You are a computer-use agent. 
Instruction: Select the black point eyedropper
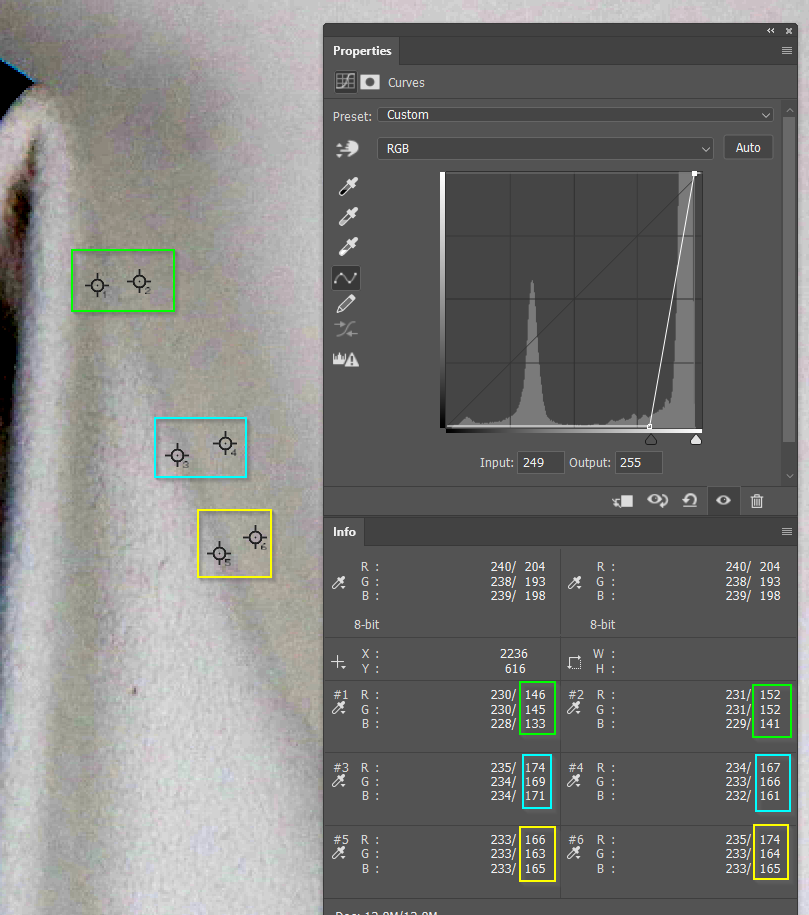pyautogui.click(x=347, y=186)
